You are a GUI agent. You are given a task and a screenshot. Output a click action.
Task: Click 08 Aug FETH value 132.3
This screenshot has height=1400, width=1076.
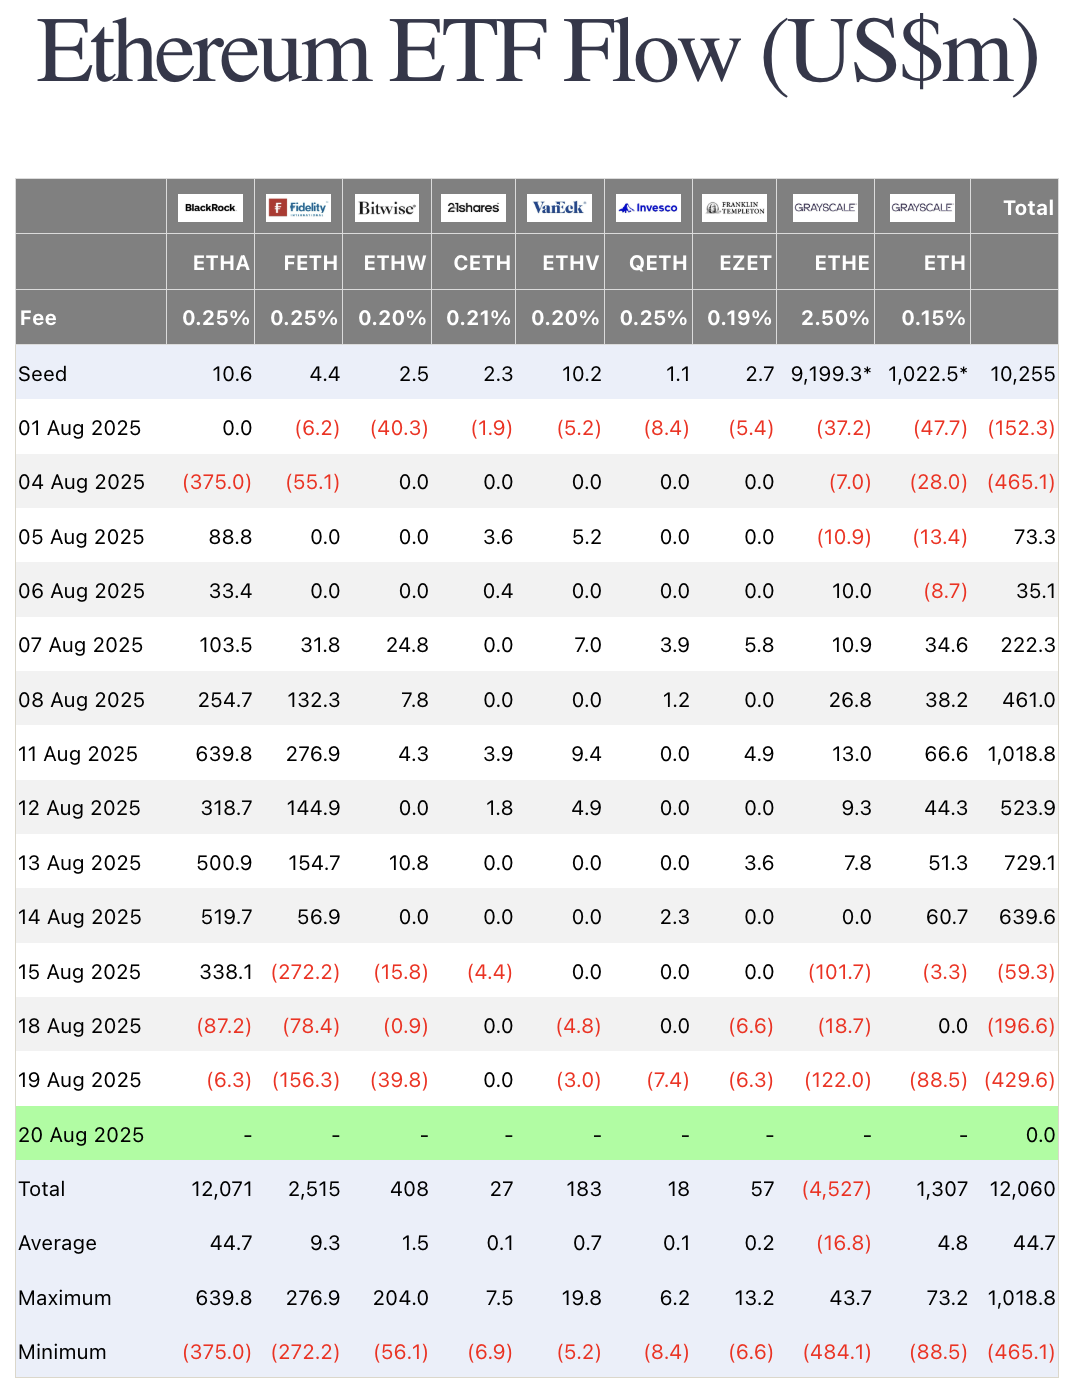coord(313,700)
